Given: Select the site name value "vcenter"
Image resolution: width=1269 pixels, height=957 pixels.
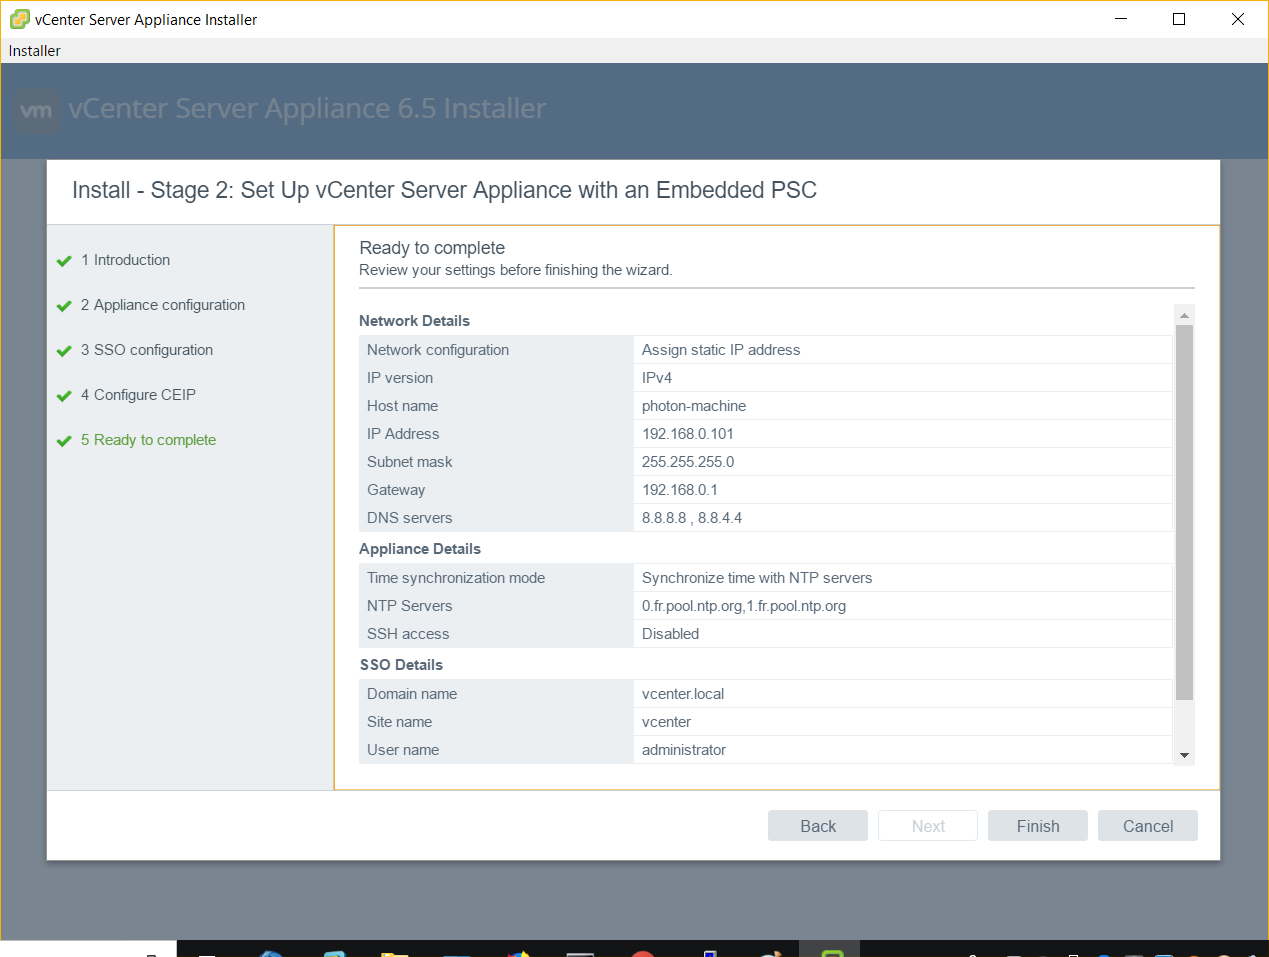Looking at the screenshot, I should 667,722.
